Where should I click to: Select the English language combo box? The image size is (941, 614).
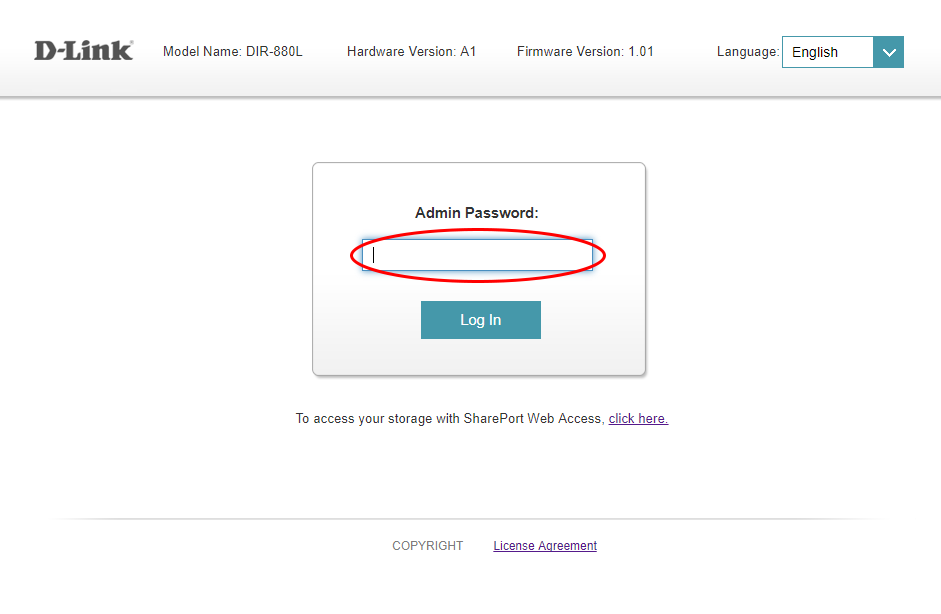pyautogui.click(x=843, y=52)
